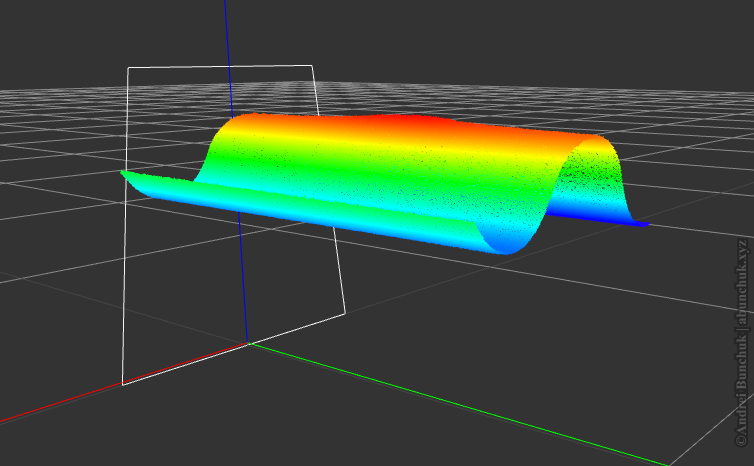Select the white frame's top-right corner
The width and height of the screenshot is (754, 466).
[312, 66]
